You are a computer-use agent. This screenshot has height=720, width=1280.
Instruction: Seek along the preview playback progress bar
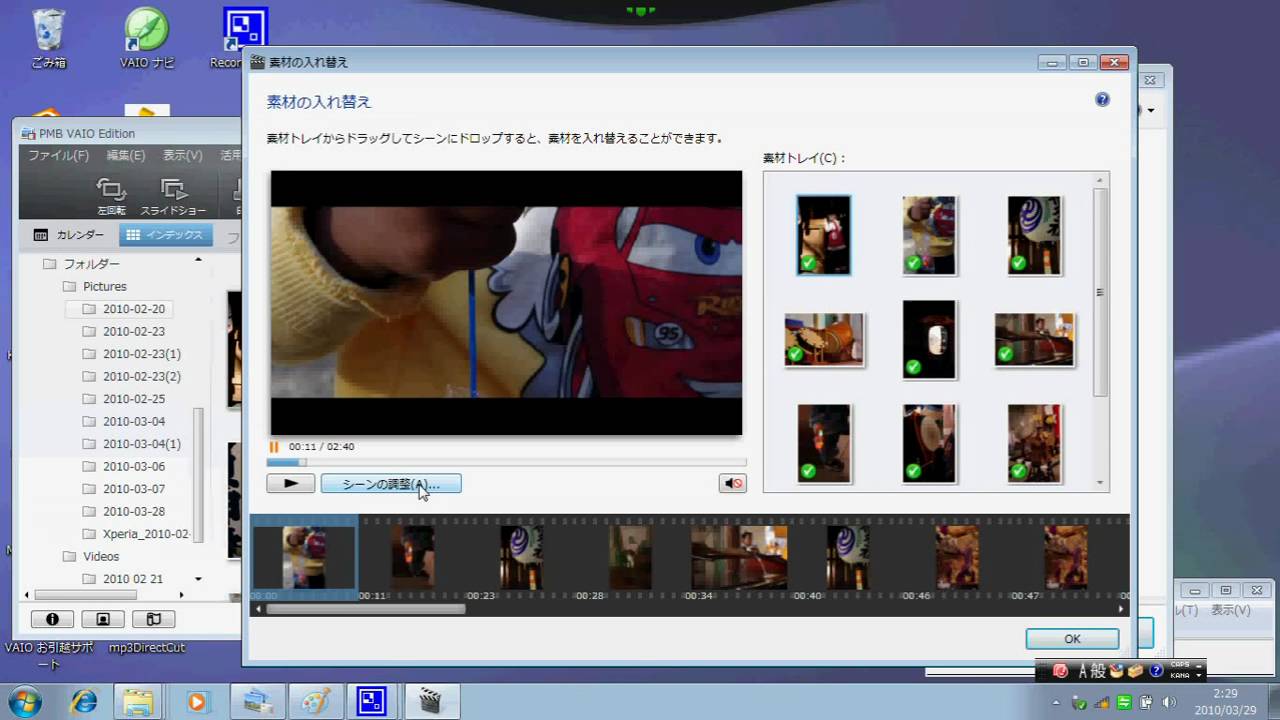pos(506,462)
